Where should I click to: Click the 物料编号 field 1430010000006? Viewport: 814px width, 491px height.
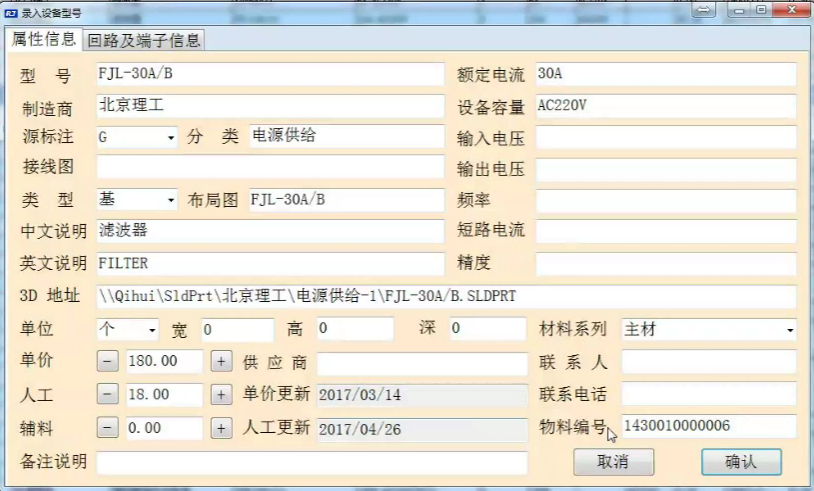tap(709, 426)
